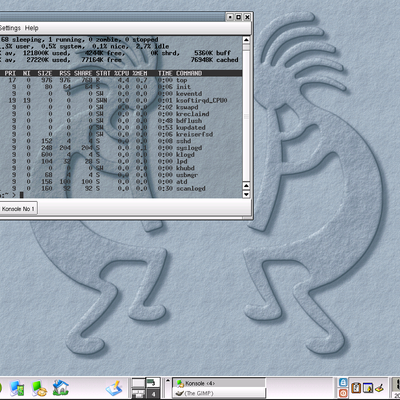Launch the pencil editor icon in panel
Image resolution: width=400 pixels, height=400 pixels.
click(114, 388)
